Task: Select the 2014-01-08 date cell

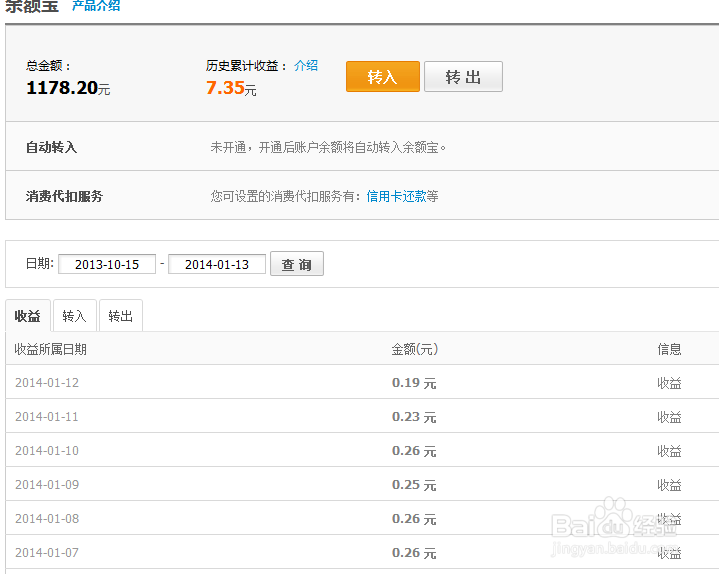Action: coord(47,518)
